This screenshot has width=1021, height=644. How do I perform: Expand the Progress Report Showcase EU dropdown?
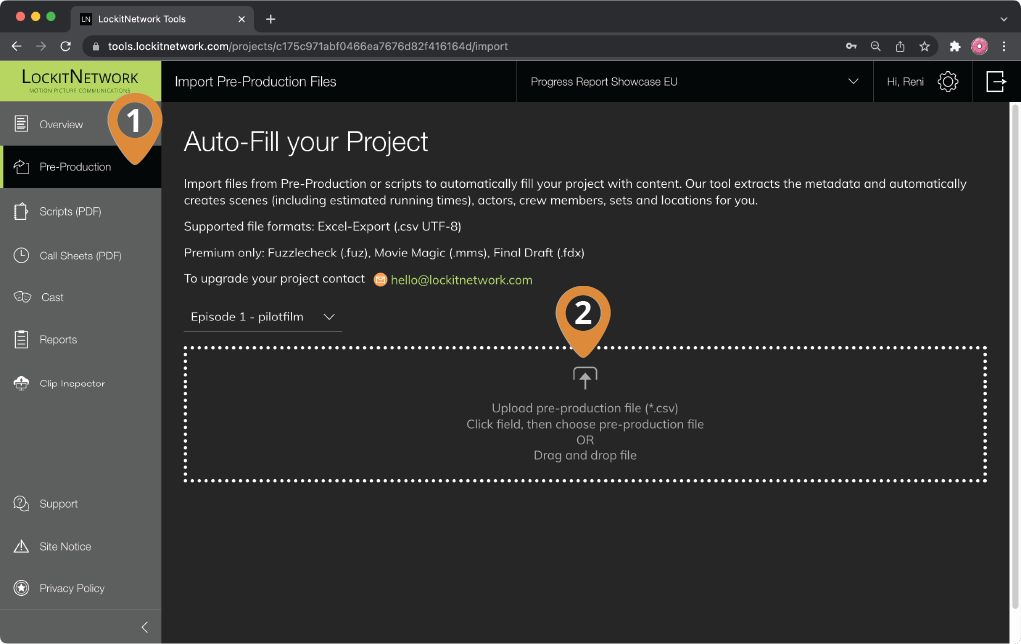(x=694, y=81)
